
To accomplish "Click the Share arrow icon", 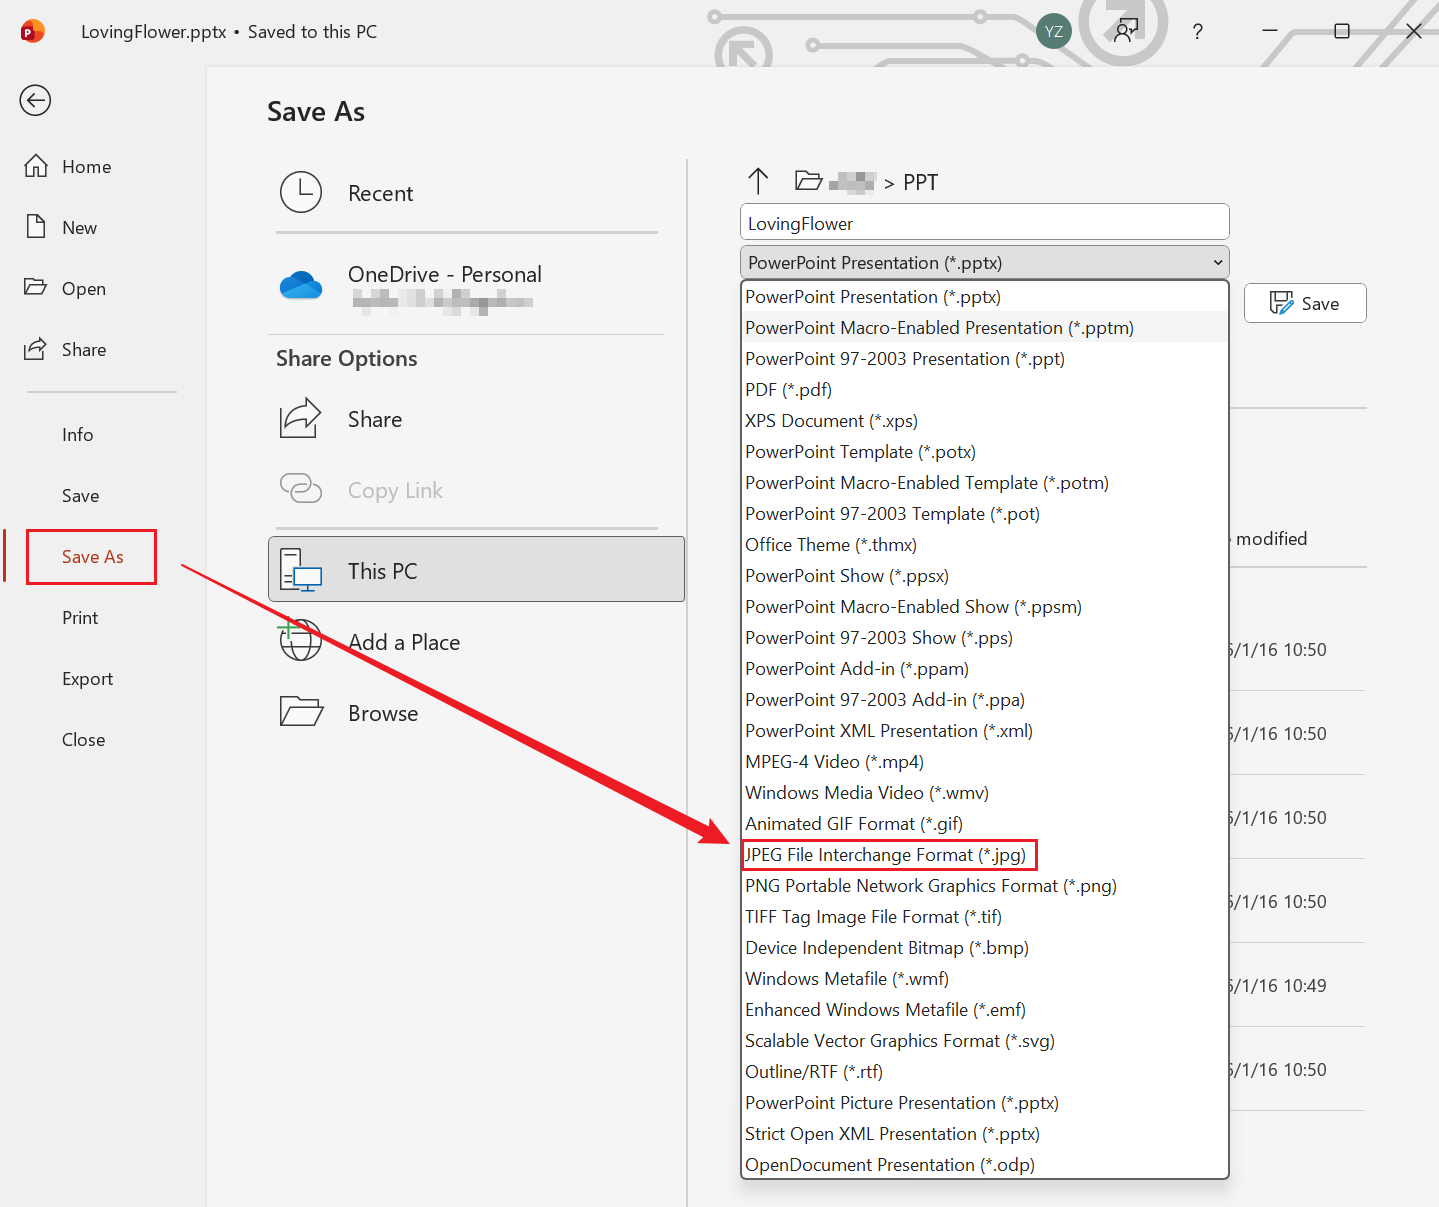I will point(300,419).
